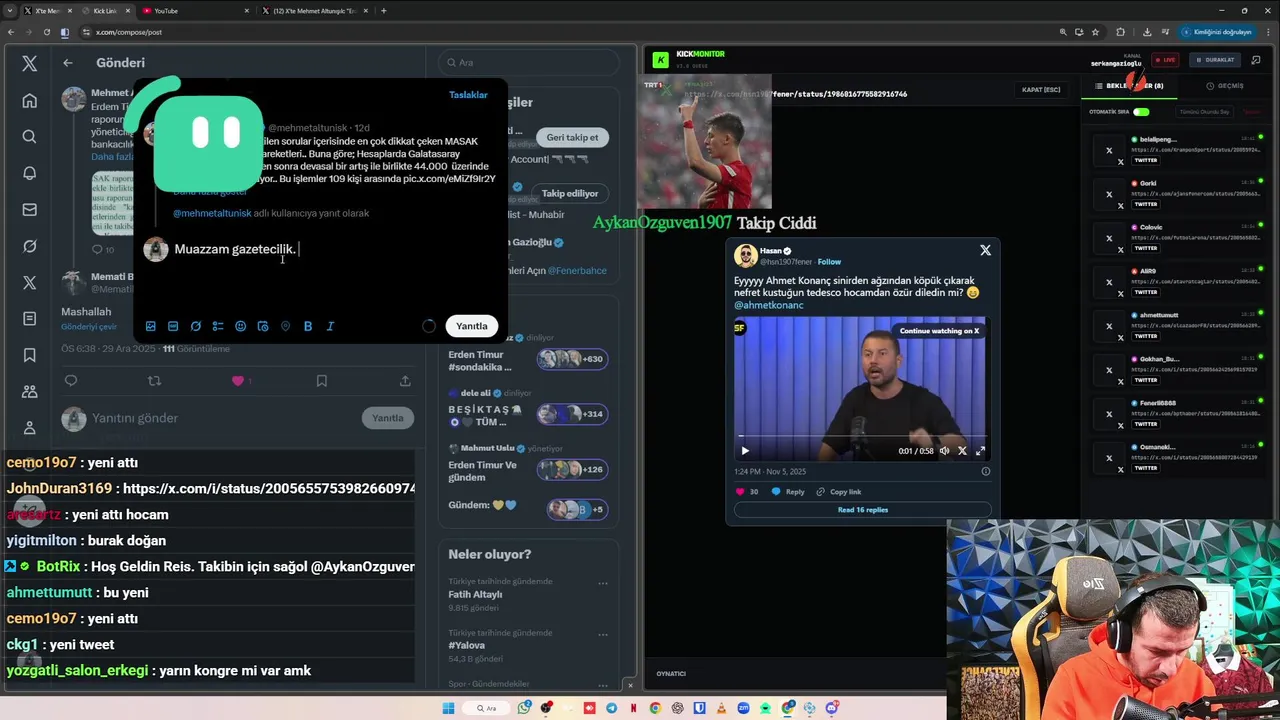Focus the X search field Ara
The image size is (1280, 720).
pyautogui.click(x=529, y=62)
